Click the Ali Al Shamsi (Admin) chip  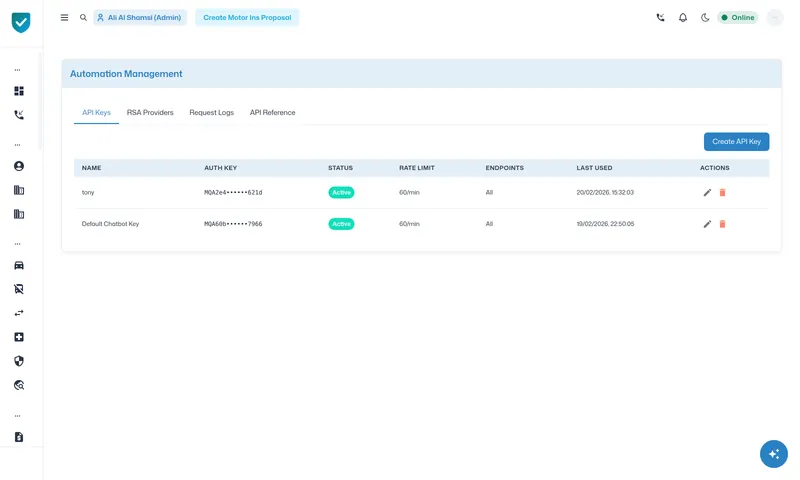coord(140,17)
